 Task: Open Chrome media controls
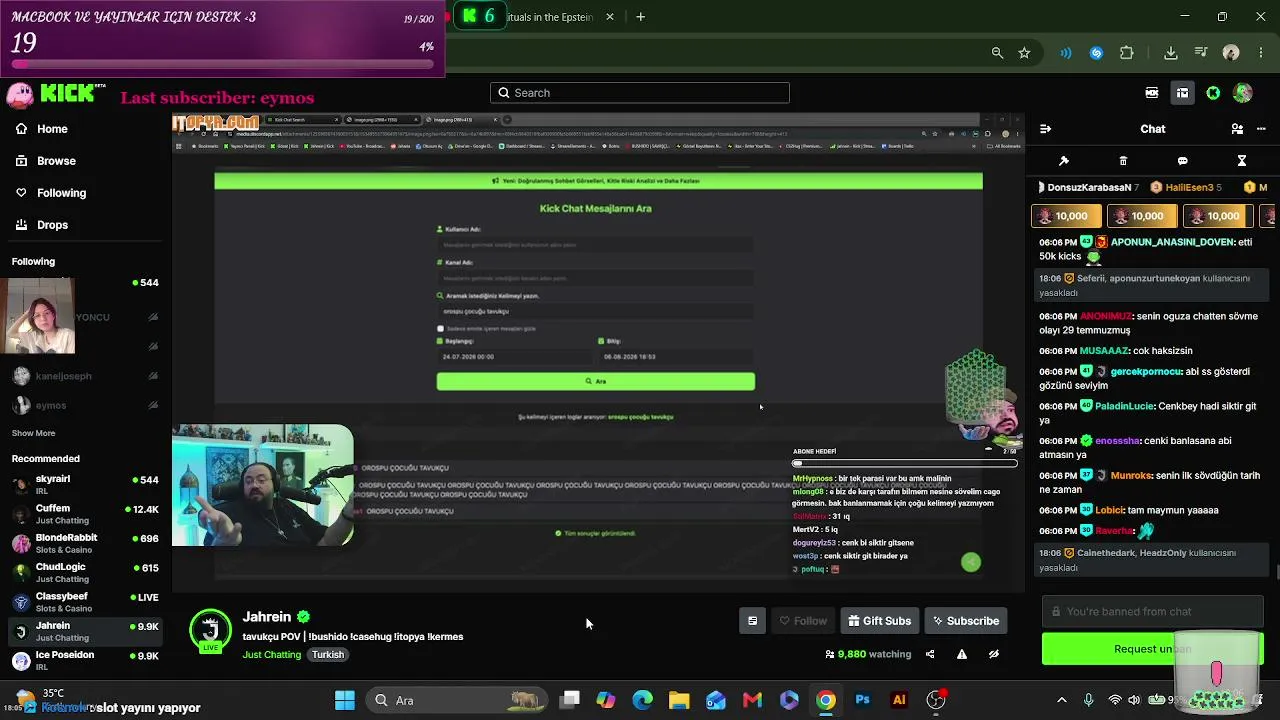[1201, 53]
